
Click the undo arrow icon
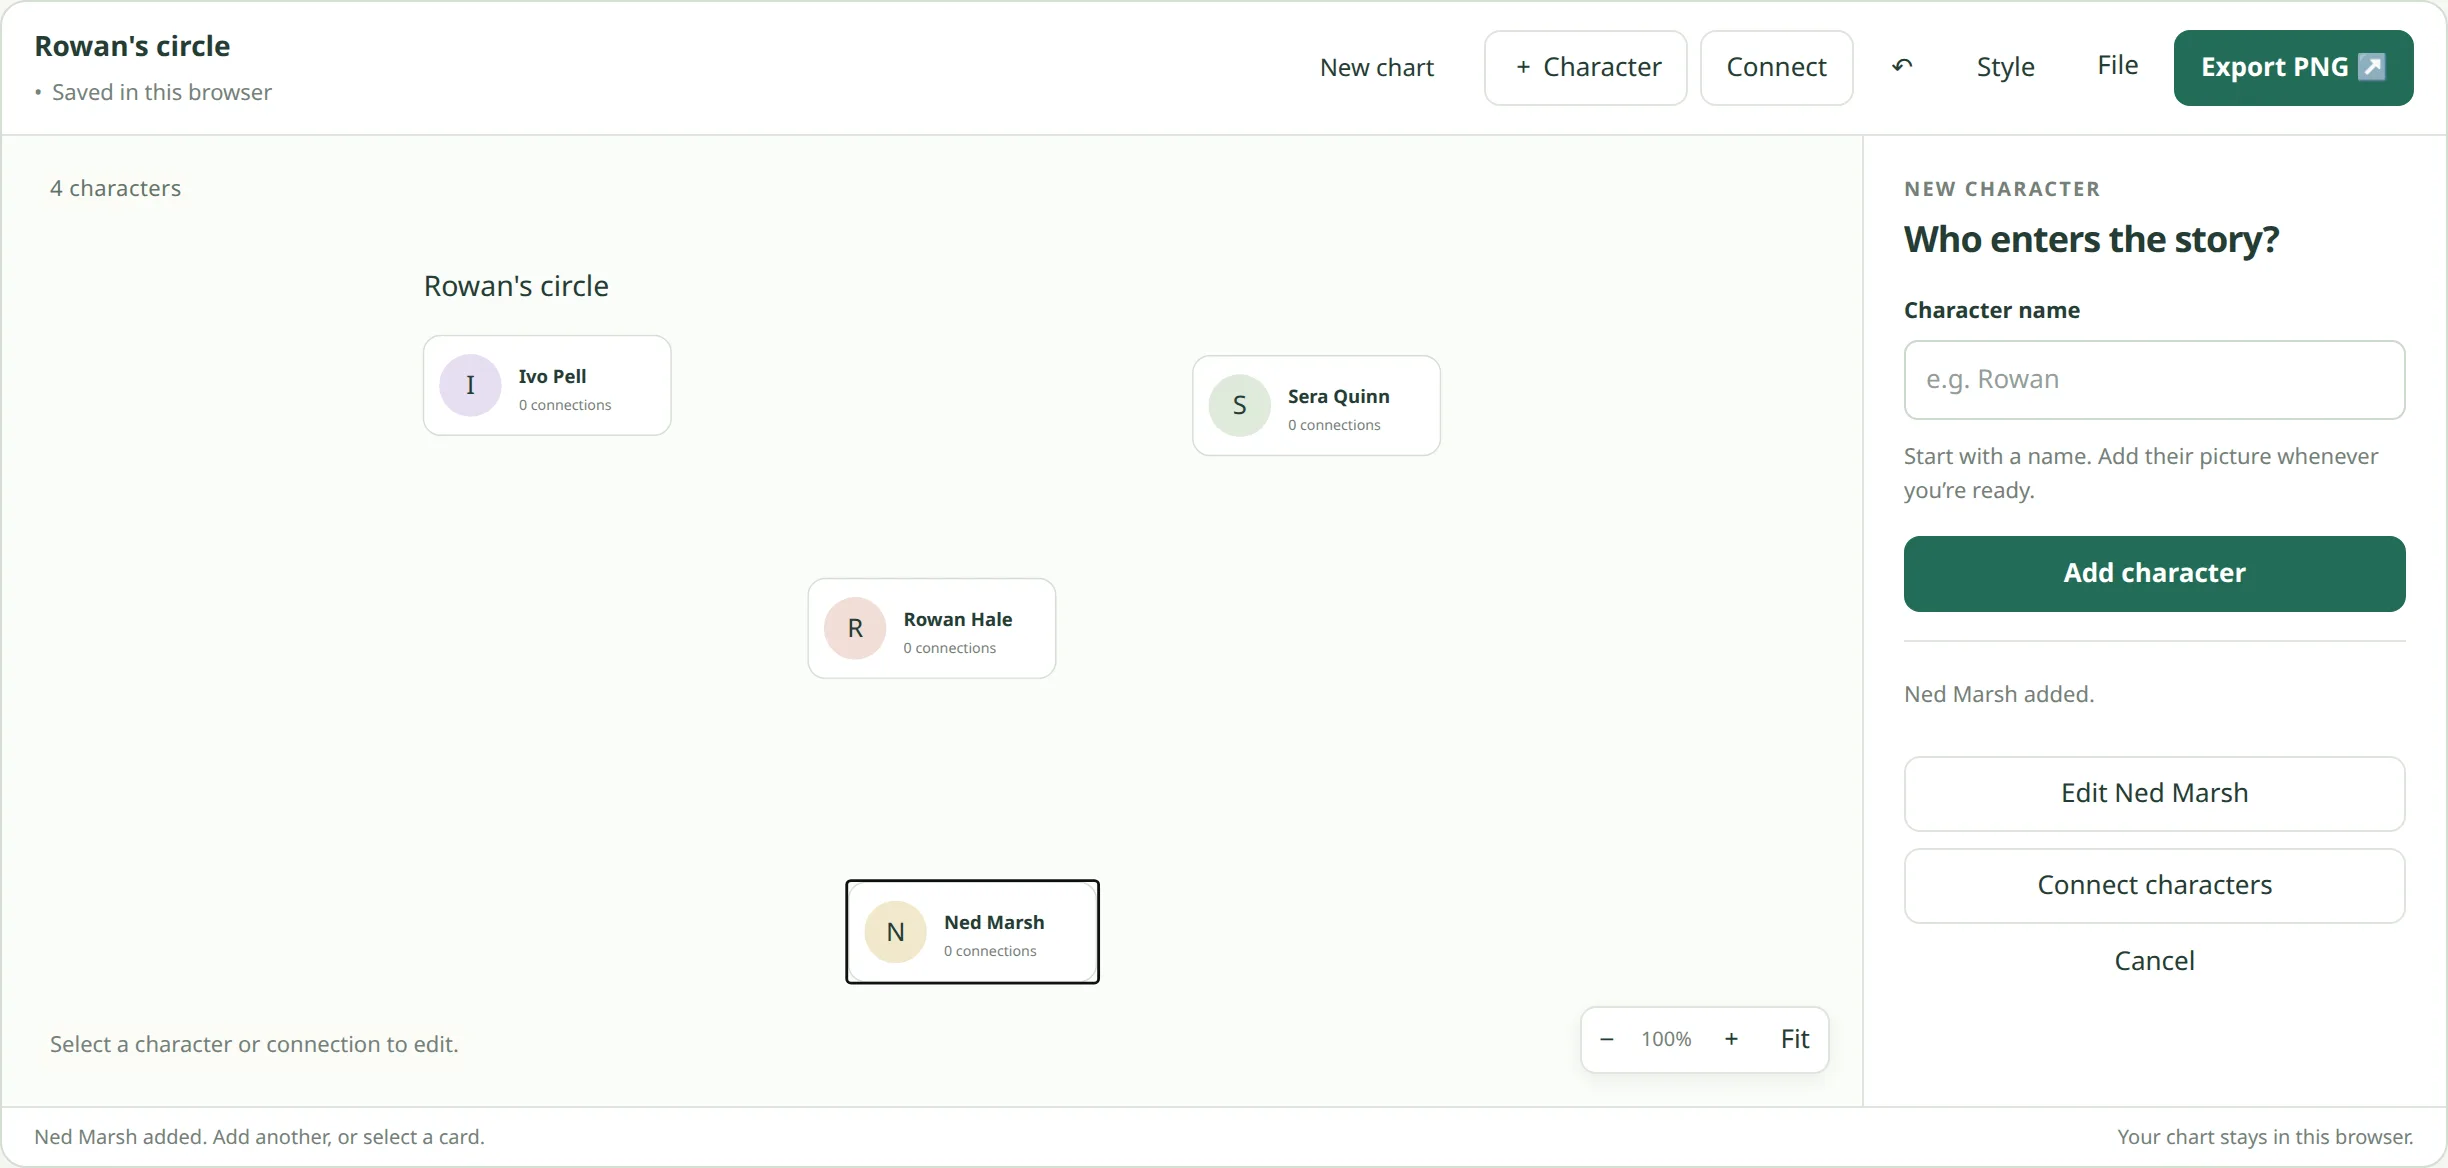coord(1902,66)
